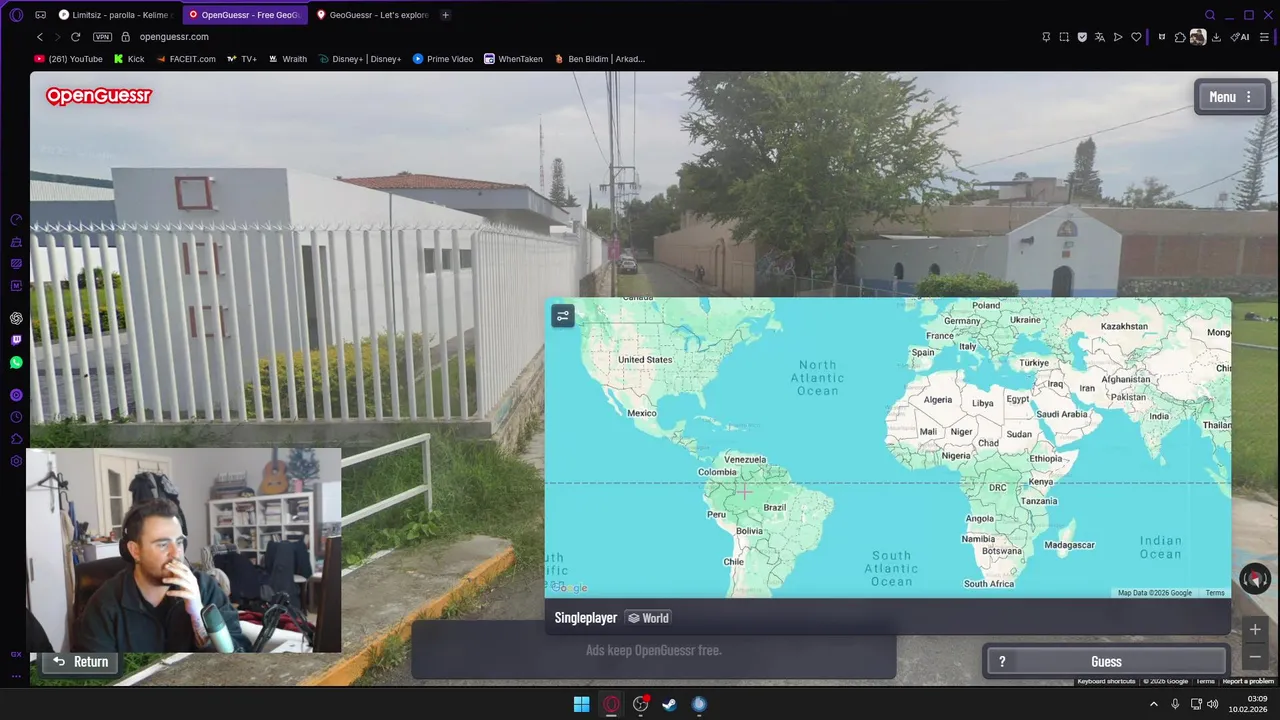Open Steam from the taskbar
Viewport: 1280px width, 720px height.
point(670,704)
